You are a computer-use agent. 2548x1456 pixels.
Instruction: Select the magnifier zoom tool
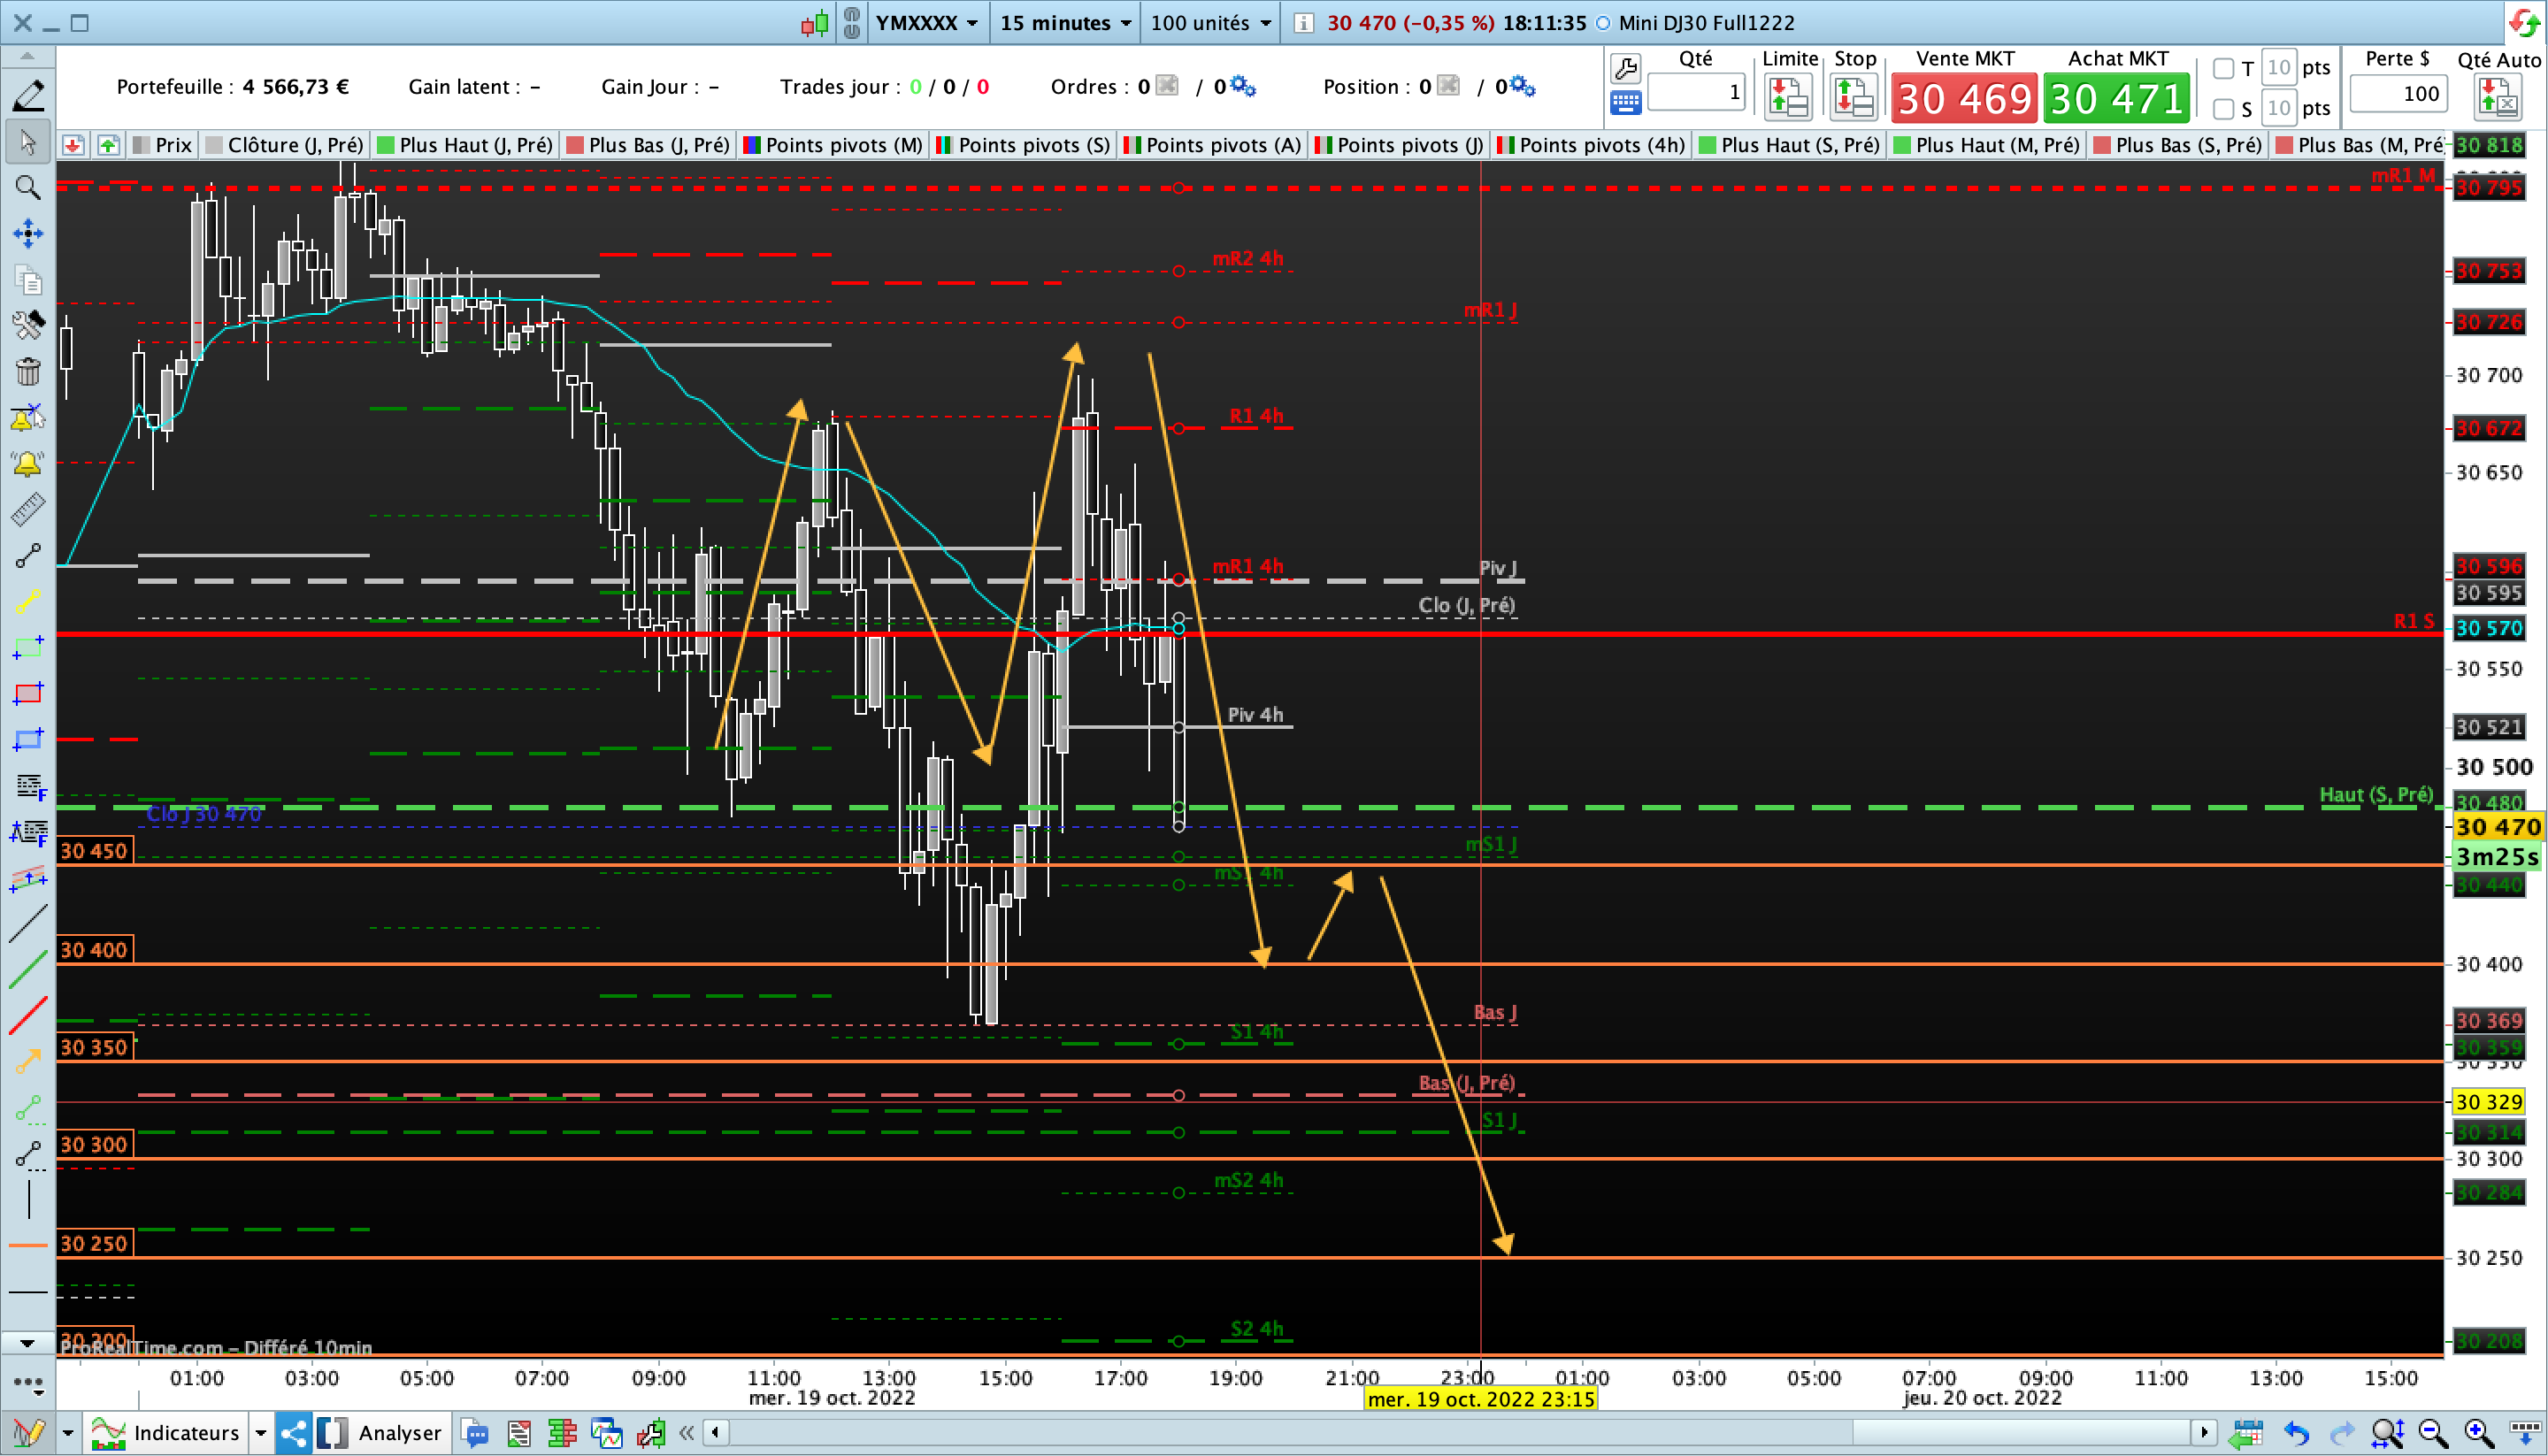(28, 187)
